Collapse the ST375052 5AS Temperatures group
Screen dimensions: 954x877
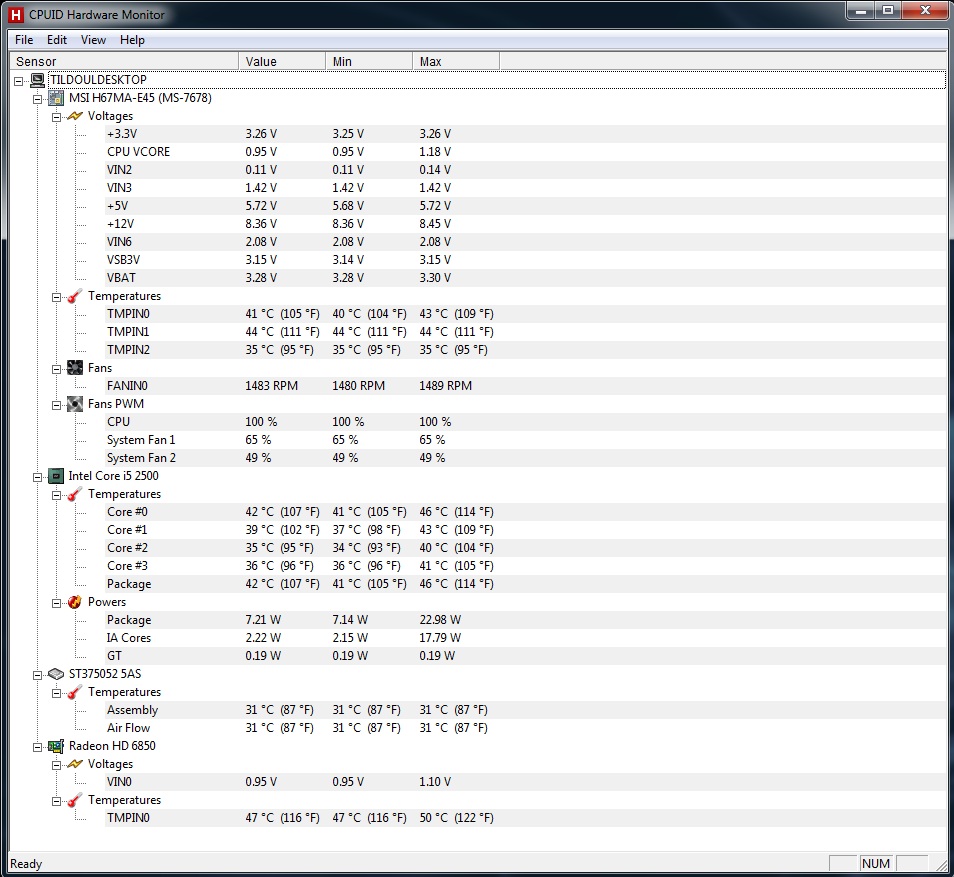[x=57, y=693]
